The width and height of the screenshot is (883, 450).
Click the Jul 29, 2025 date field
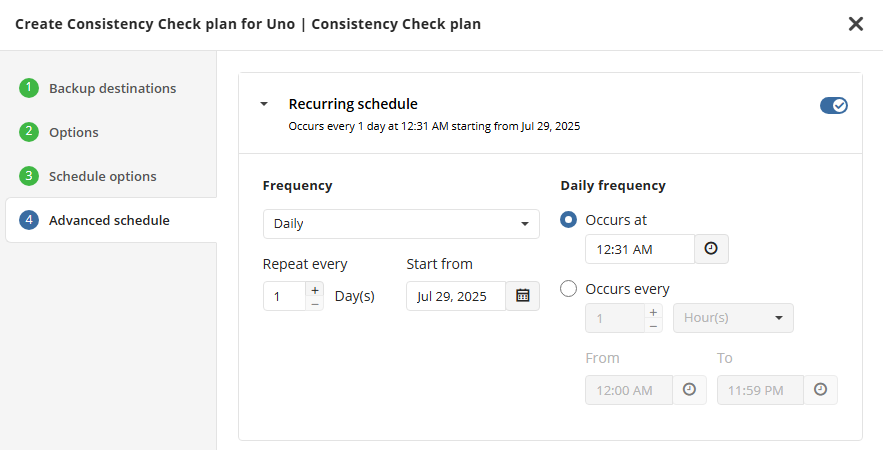(x=456, y=296)
